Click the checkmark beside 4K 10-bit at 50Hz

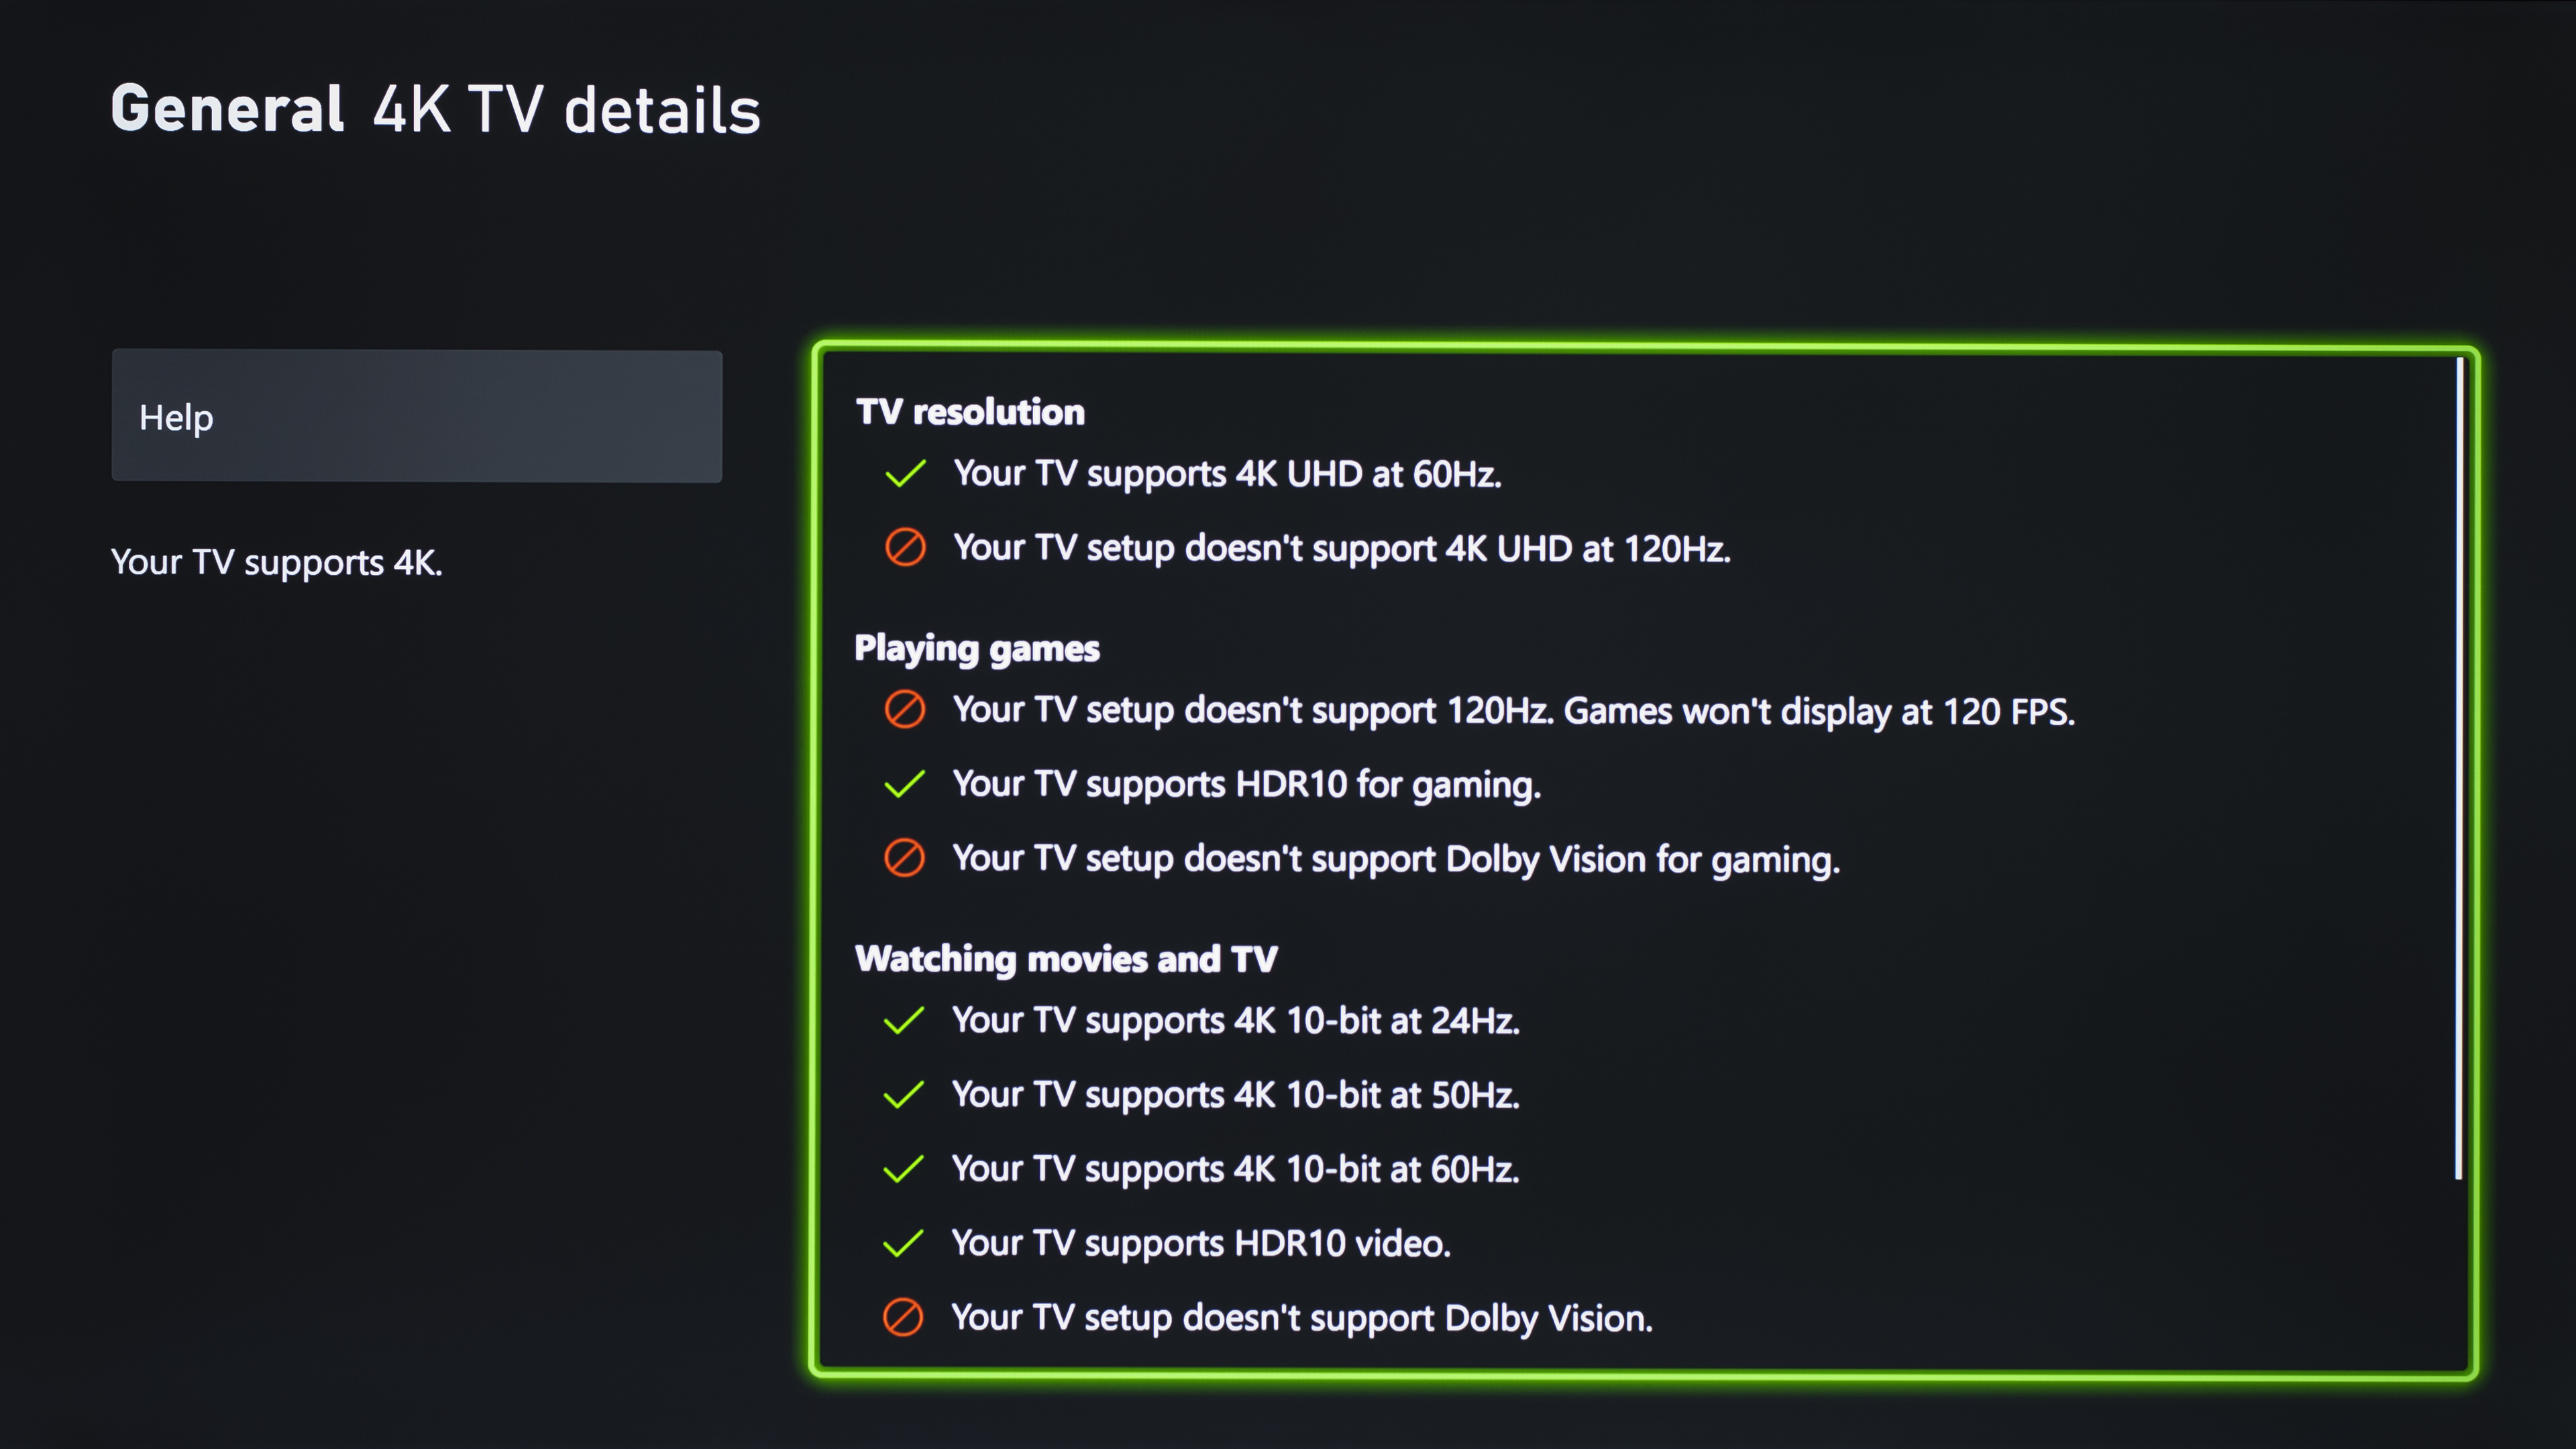(x=904, y=1095)
